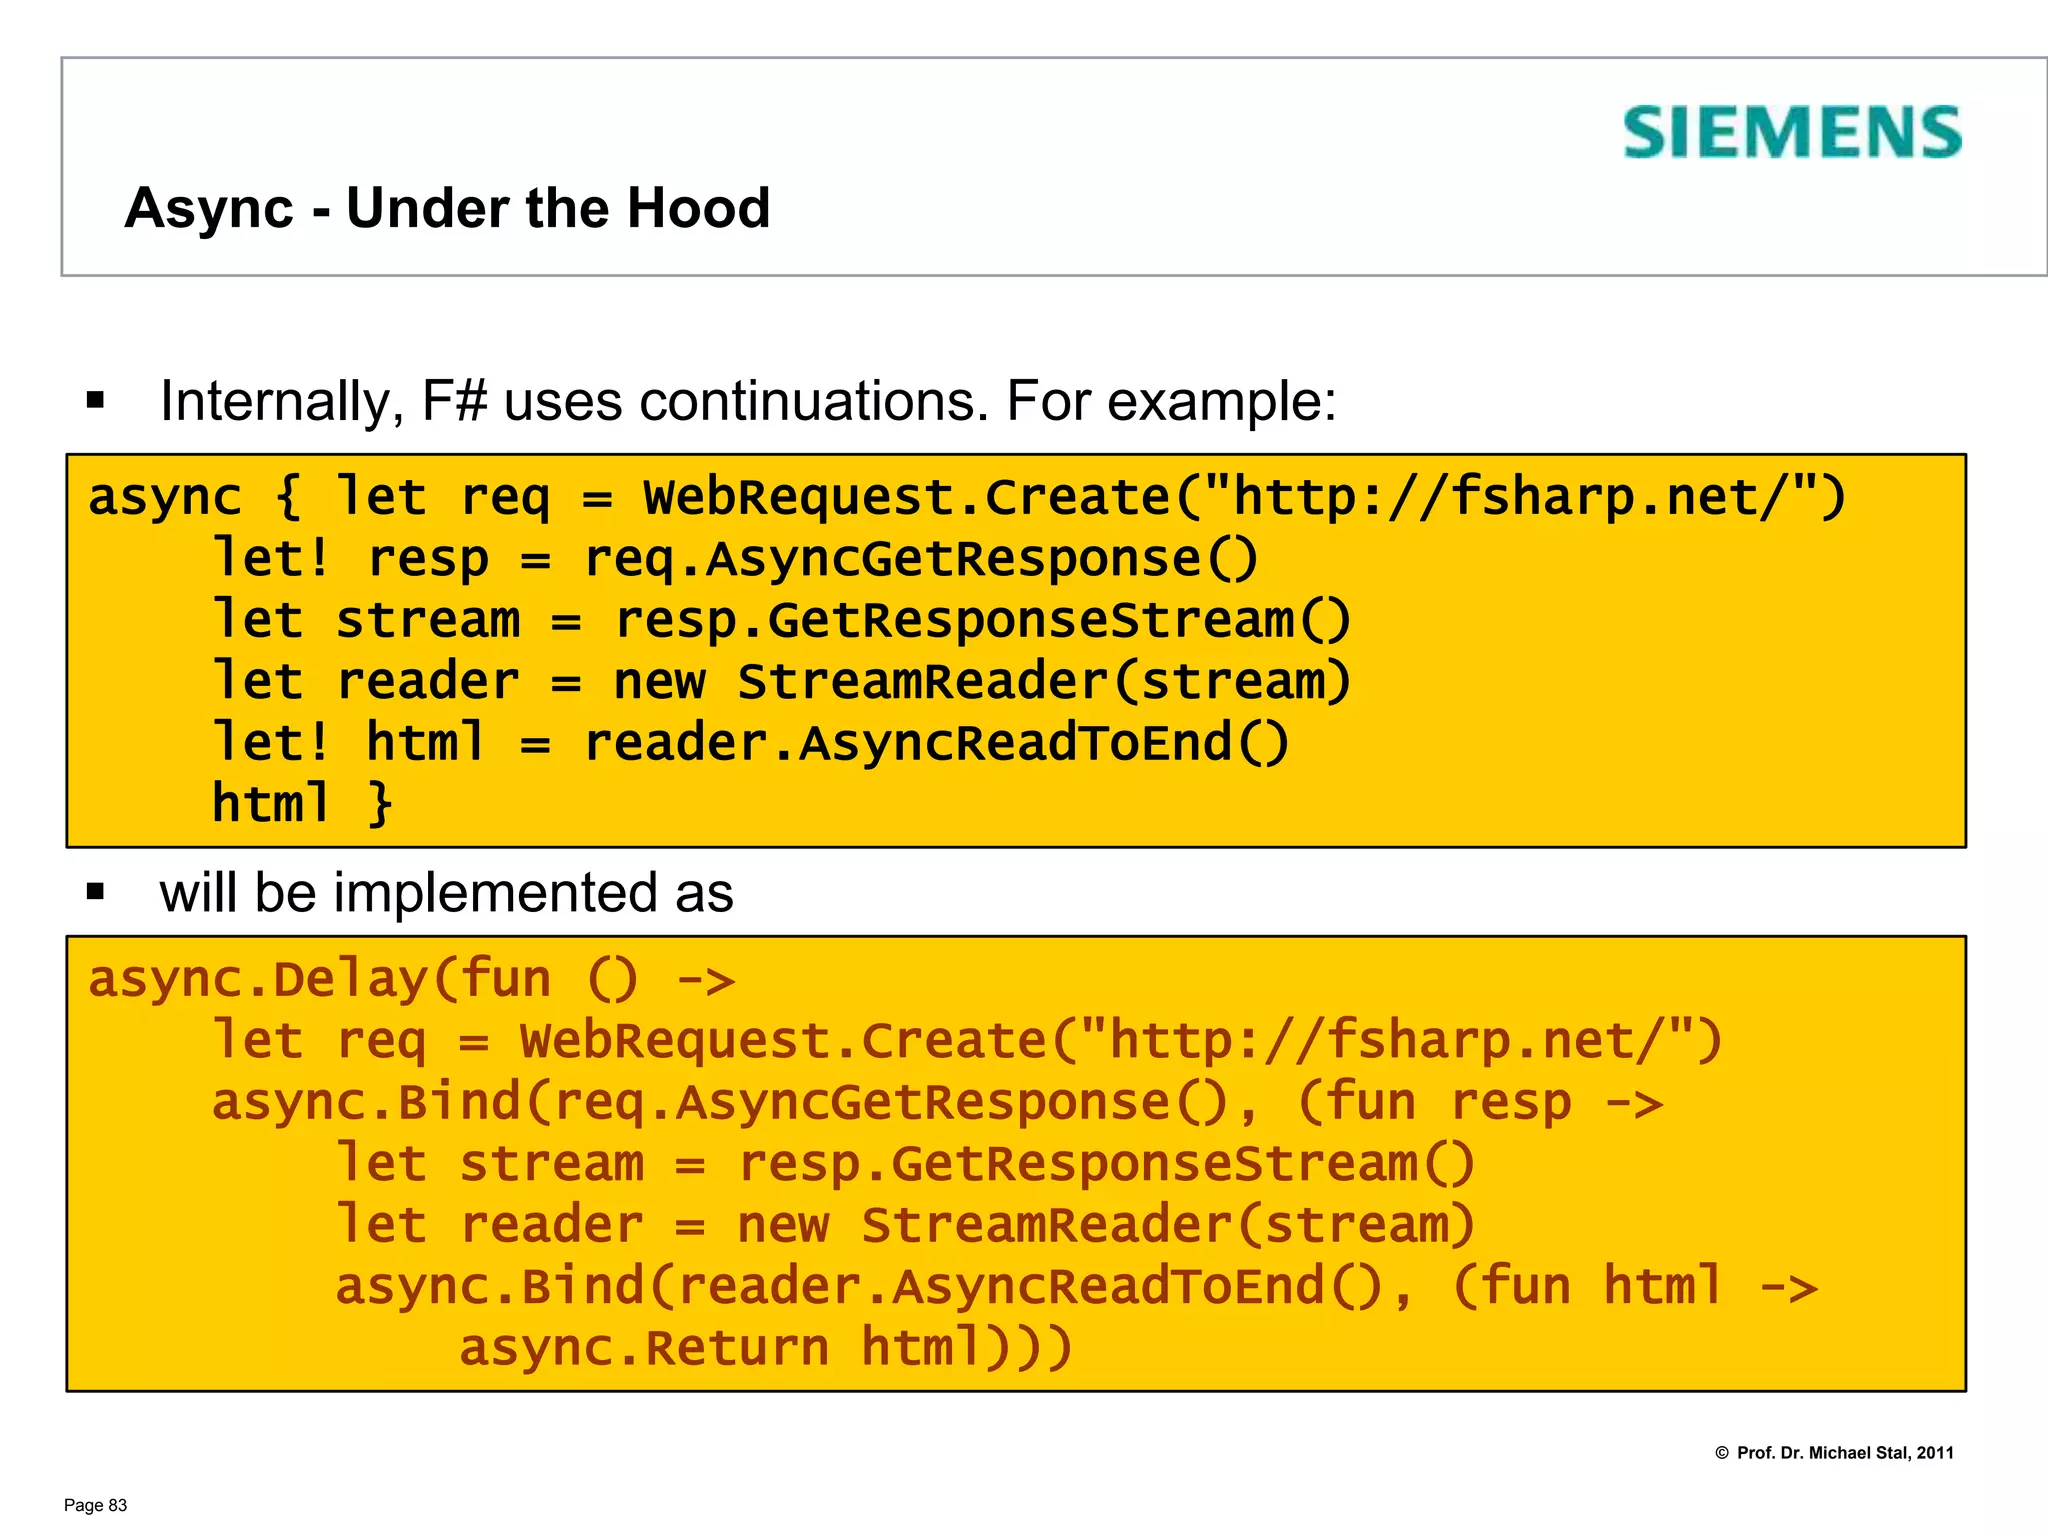Click the new StreamReader line in first block
The height and width of the screenshot is (1536, 2048).
click(781, 681)
